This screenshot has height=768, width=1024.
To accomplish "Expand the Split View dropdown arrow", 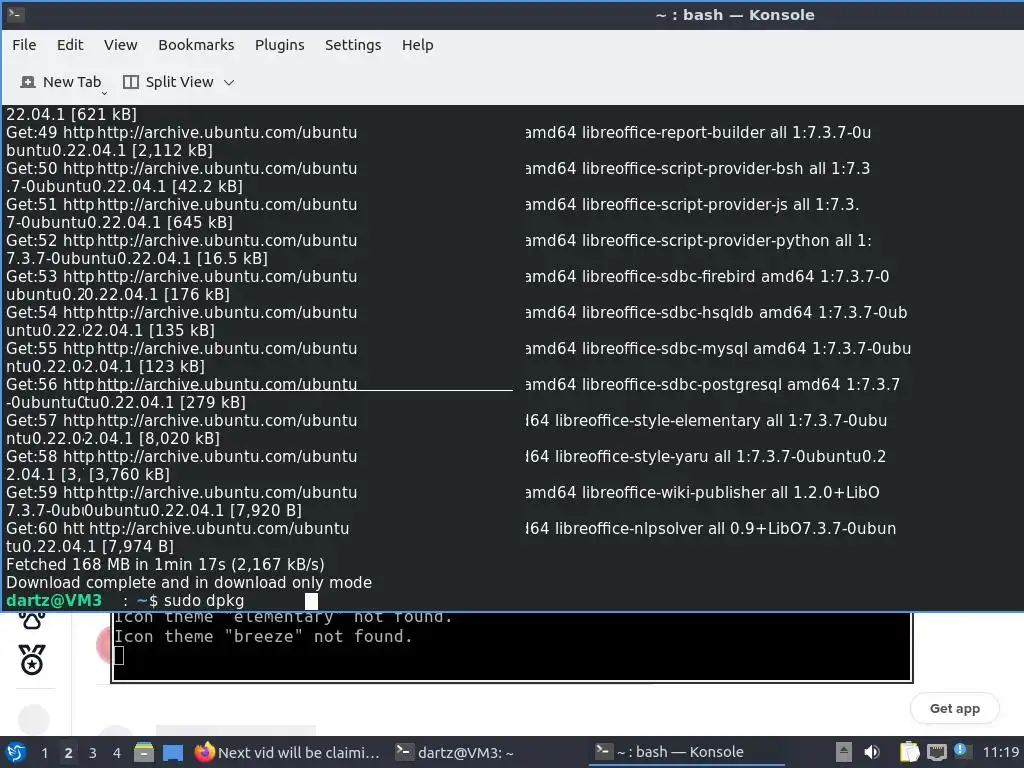I will [229, 82].
